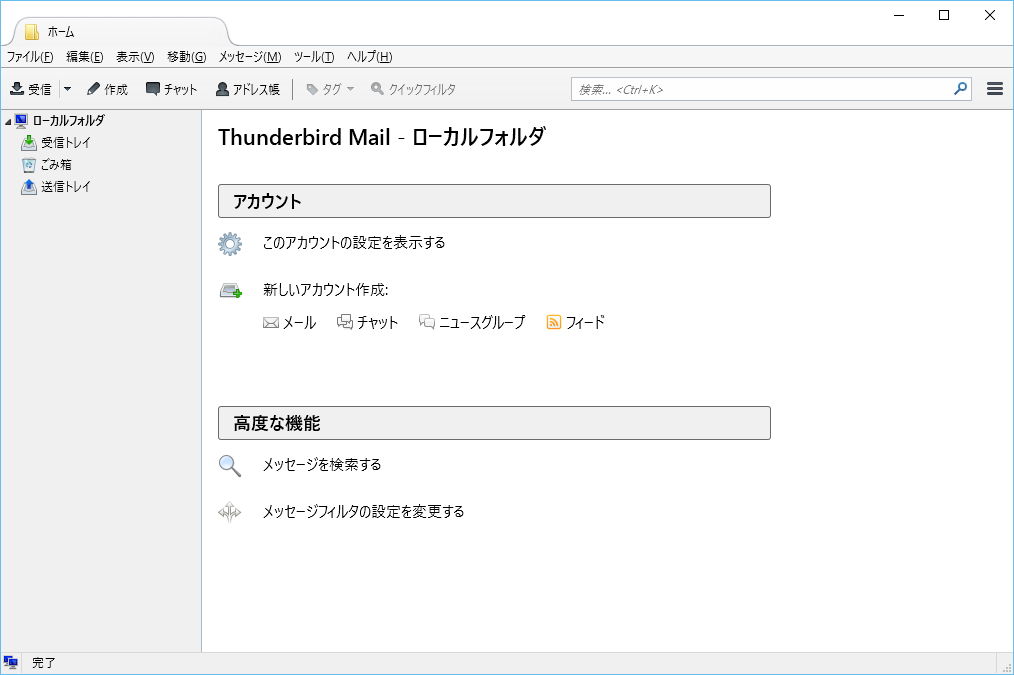Maximize the Thunderbird window
This screenshot has width=1014, height=675.
click(x=944, y=16)
